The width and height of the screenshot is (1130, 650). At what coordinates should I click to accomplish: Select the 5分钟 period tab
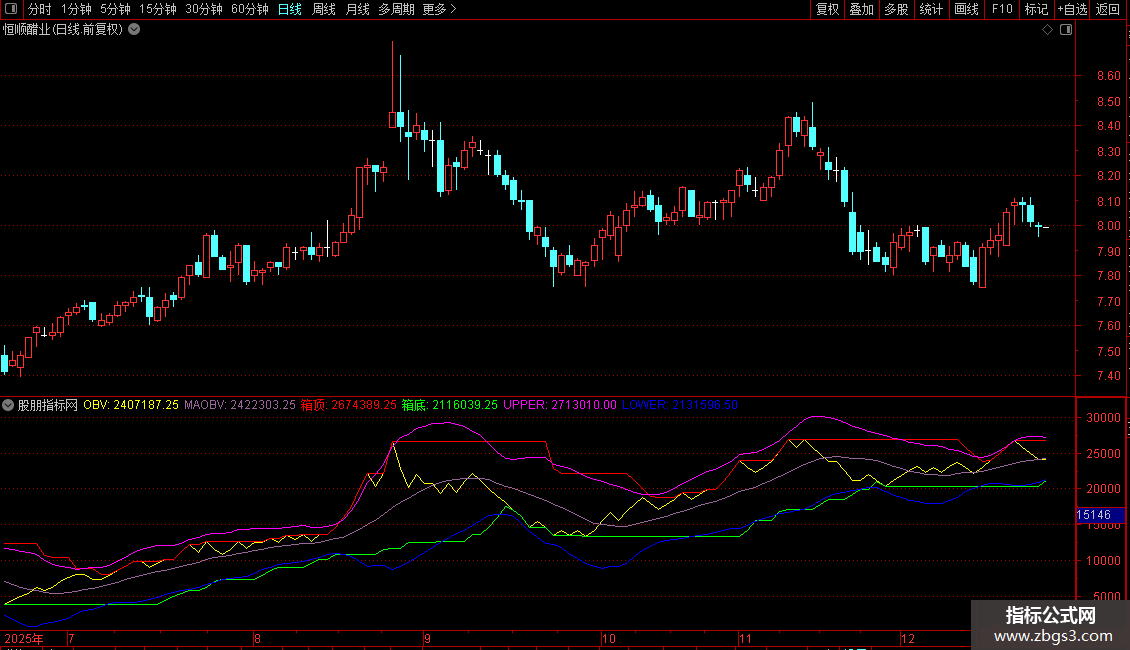tap(115, 9)
